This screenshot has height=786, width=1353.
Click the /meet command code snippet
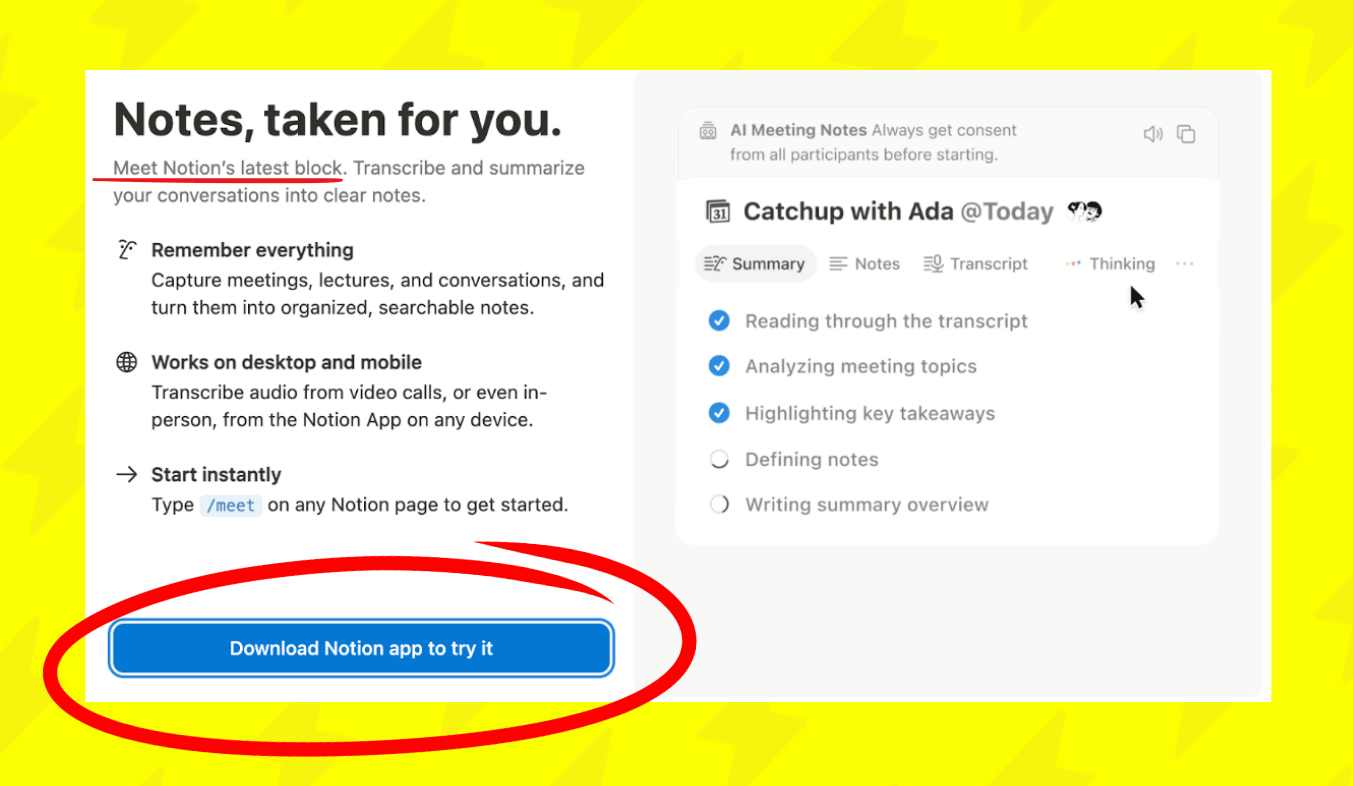pos(231,505)
